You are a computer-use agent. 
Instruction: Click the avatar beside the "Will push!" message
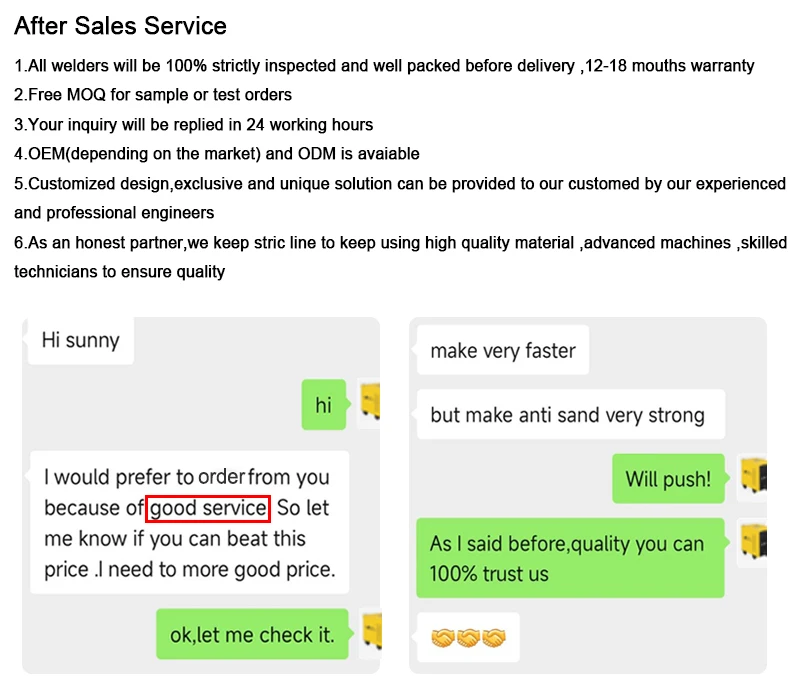753,477
